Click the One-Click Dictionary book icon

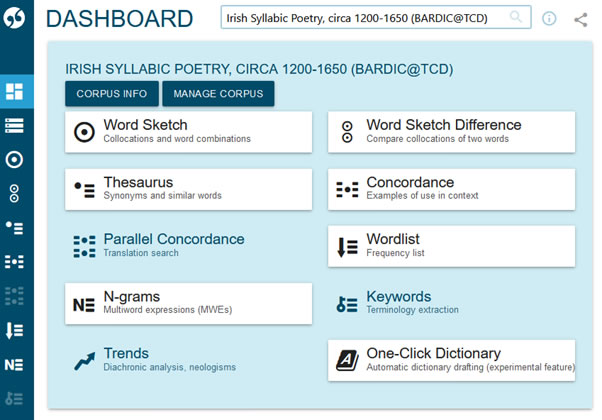point(347,360)
